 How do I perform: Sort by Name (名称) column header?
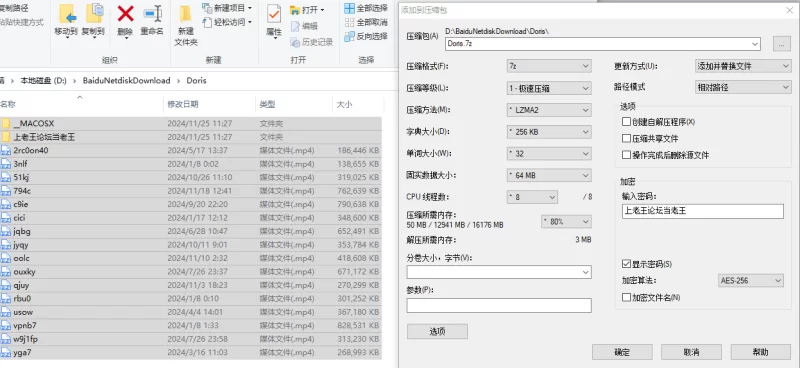tap(8, 104)
